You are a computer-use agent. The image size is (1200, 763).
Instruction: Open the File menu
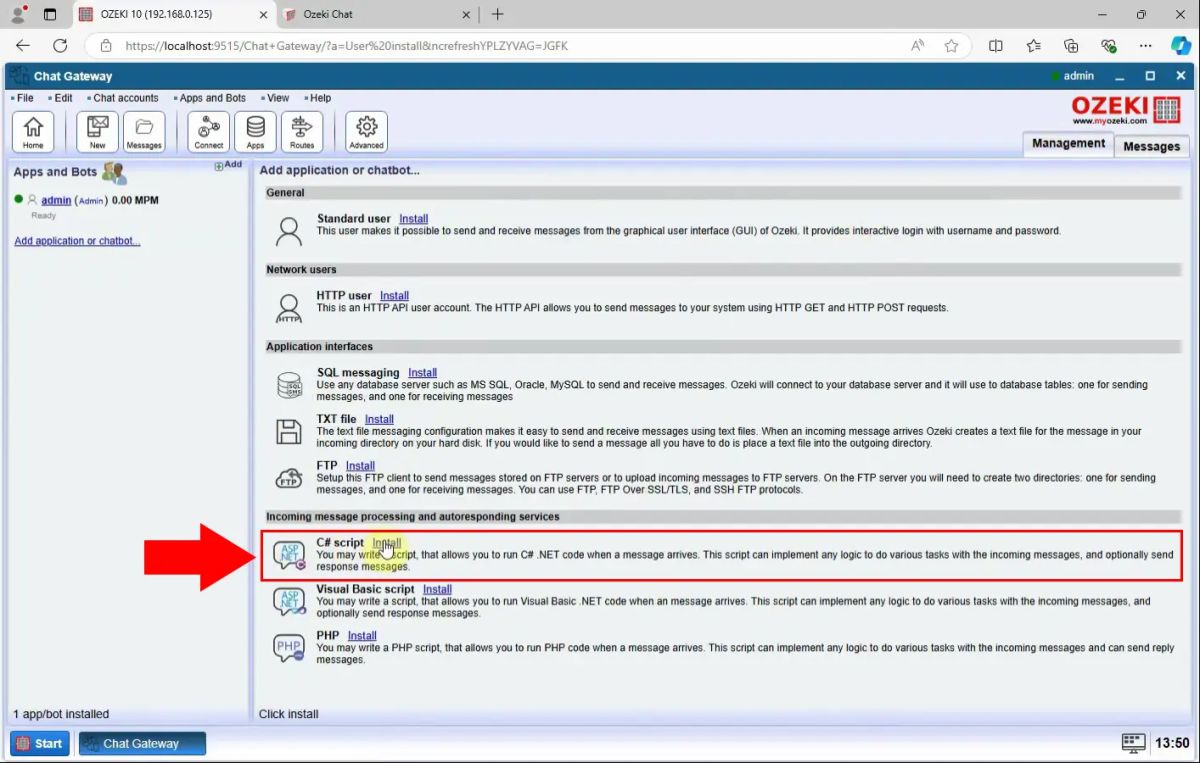[25, 98]
